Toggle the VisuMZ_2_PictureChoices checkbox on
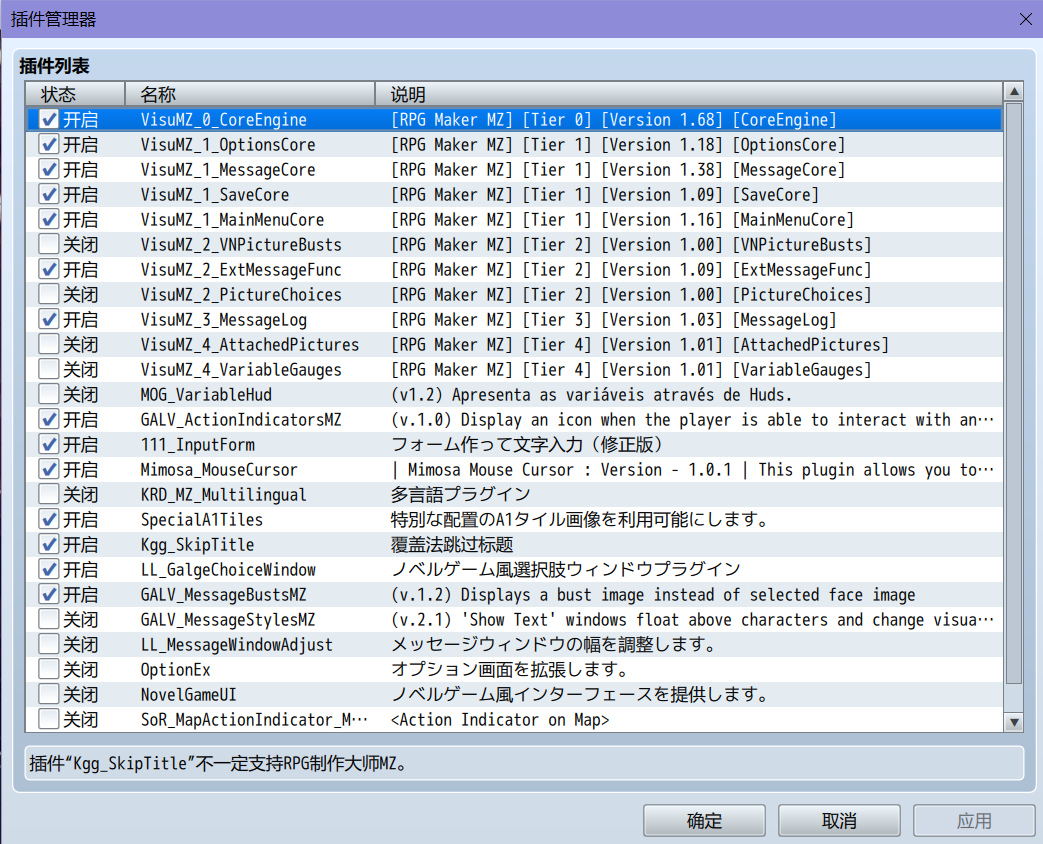Image resolution: width=1043 pixels, height=844 pixels. (x=49, y=295)
